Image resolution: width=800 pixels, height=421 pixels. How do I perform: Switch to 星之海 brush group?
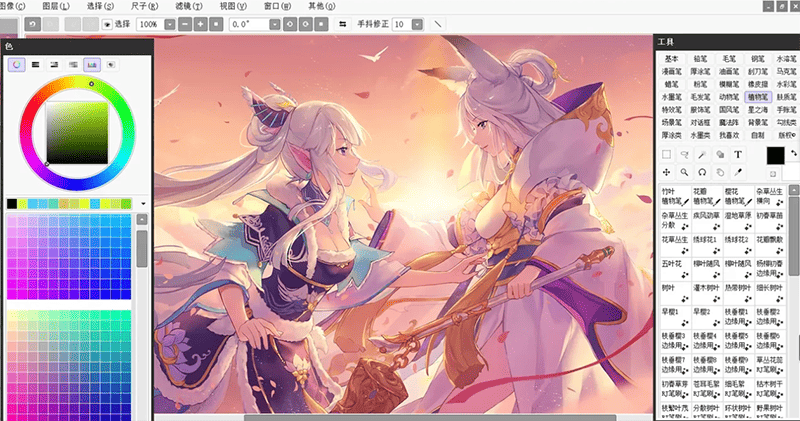click(758, 110)
